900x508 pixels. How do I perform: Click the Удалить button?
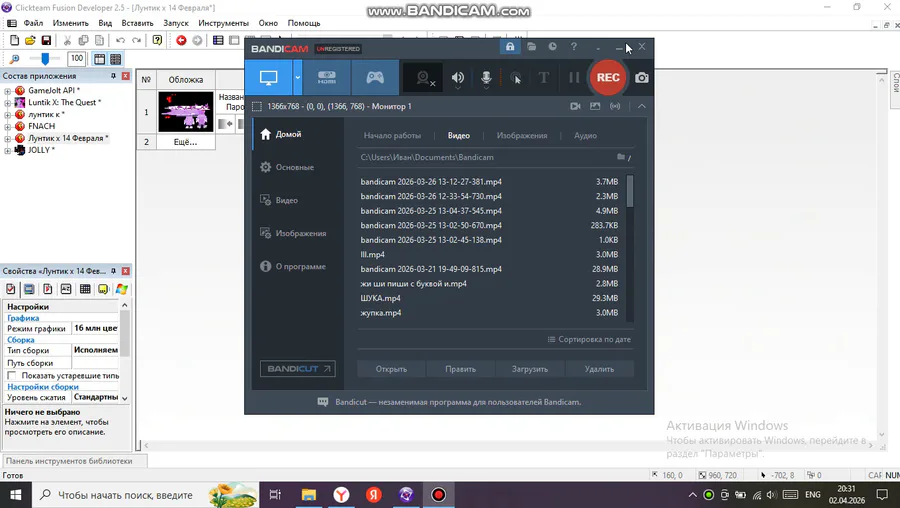coord(599,369)
